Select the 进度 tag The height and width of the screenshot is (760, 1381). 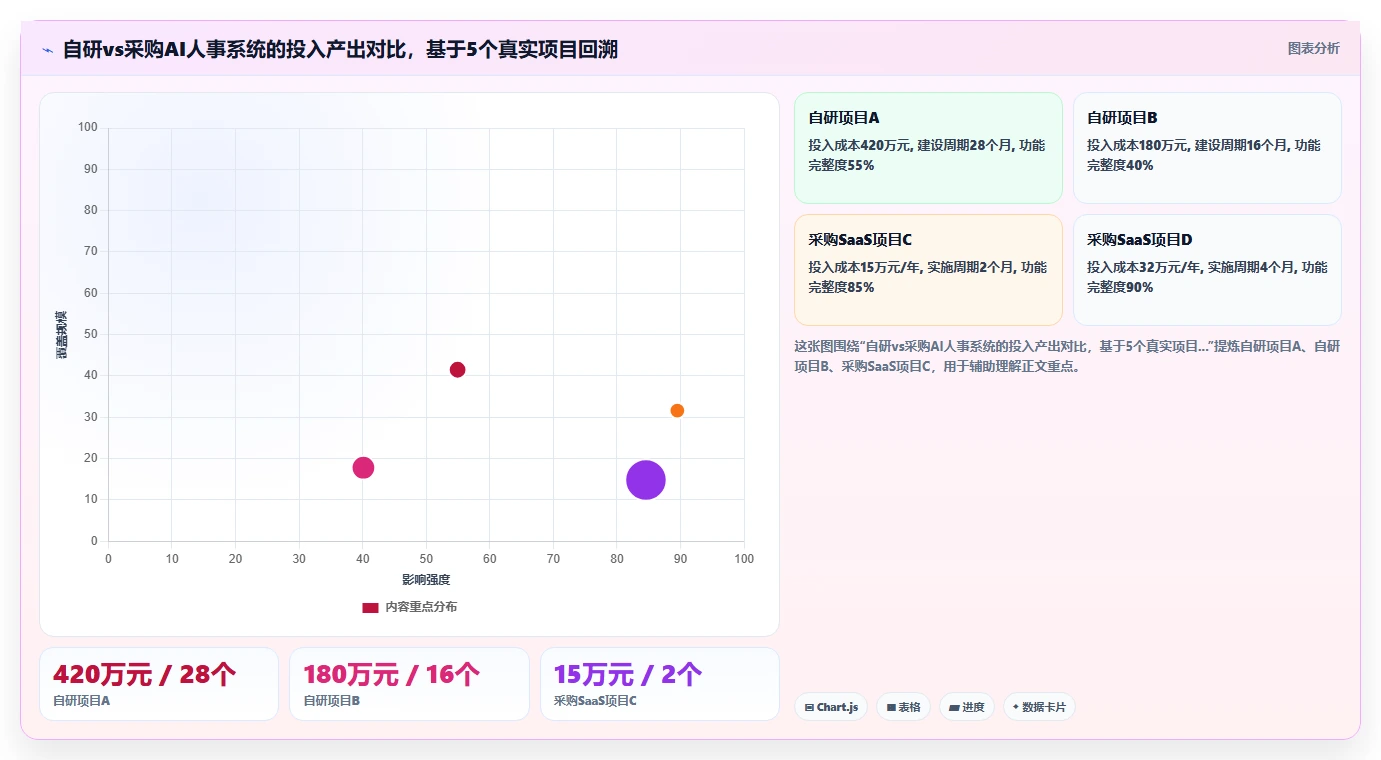(967, 707)
